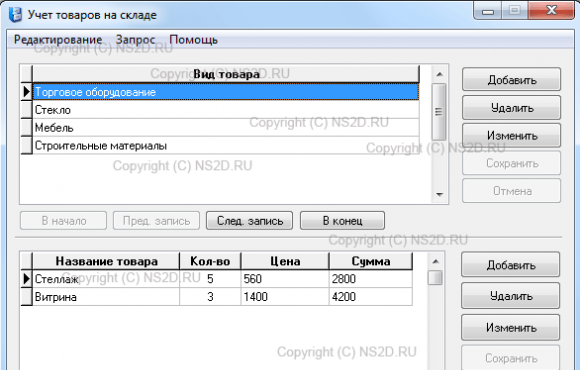The image size is (580, 370).
Task: Select the Стекло row
Action: coord(226,110)
